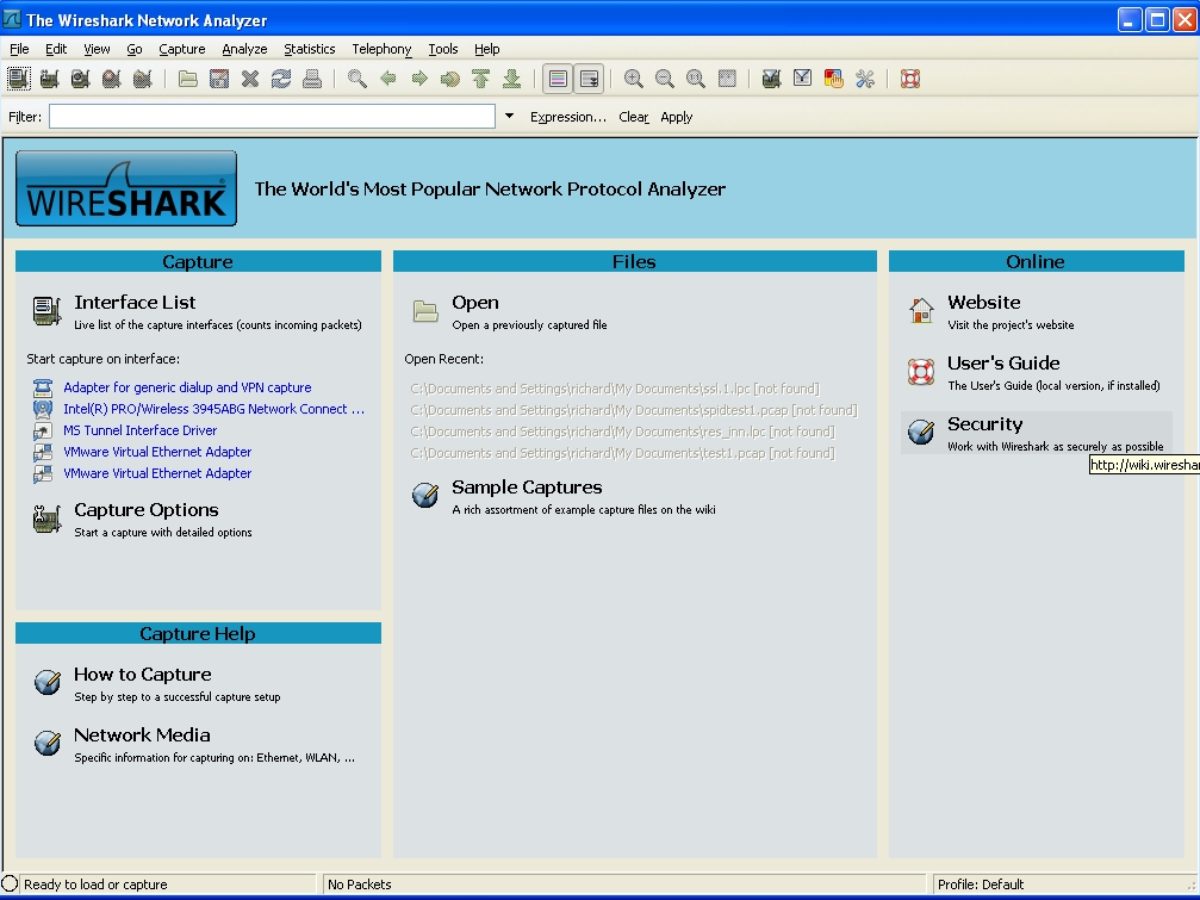Open the coloring rules toolbar icon

tap(833, 79)
